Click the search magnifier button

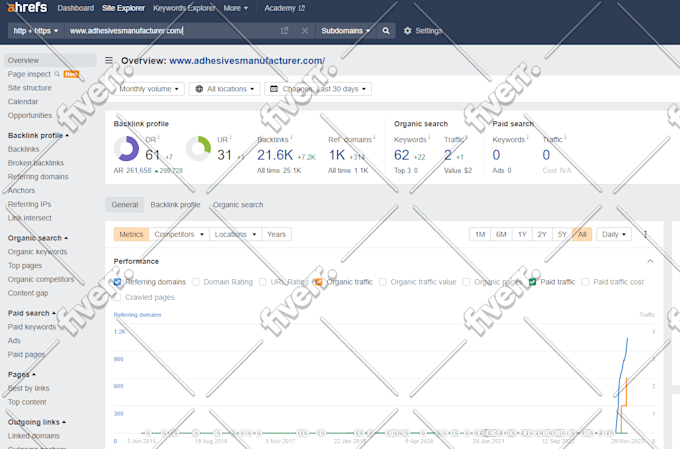pyautogui.click(x=386, y=31)
